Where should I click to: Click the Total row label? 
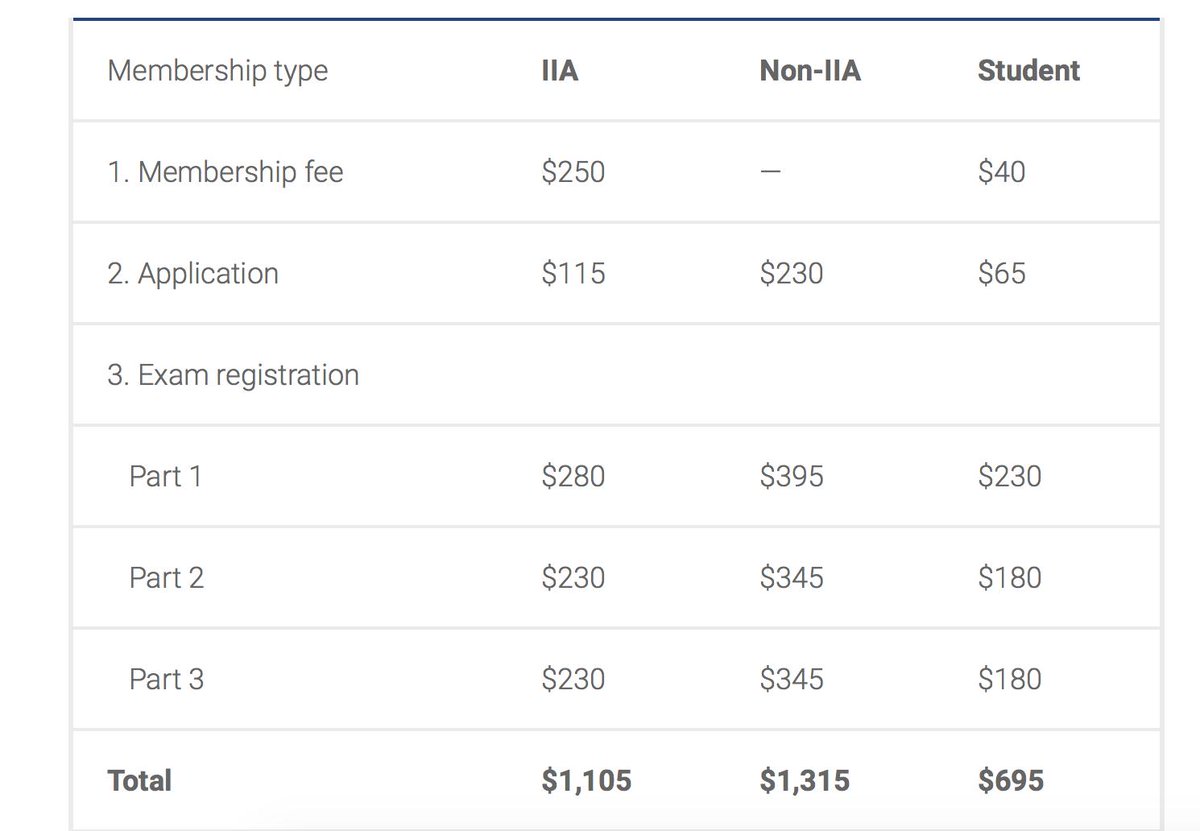click(140, 780)
